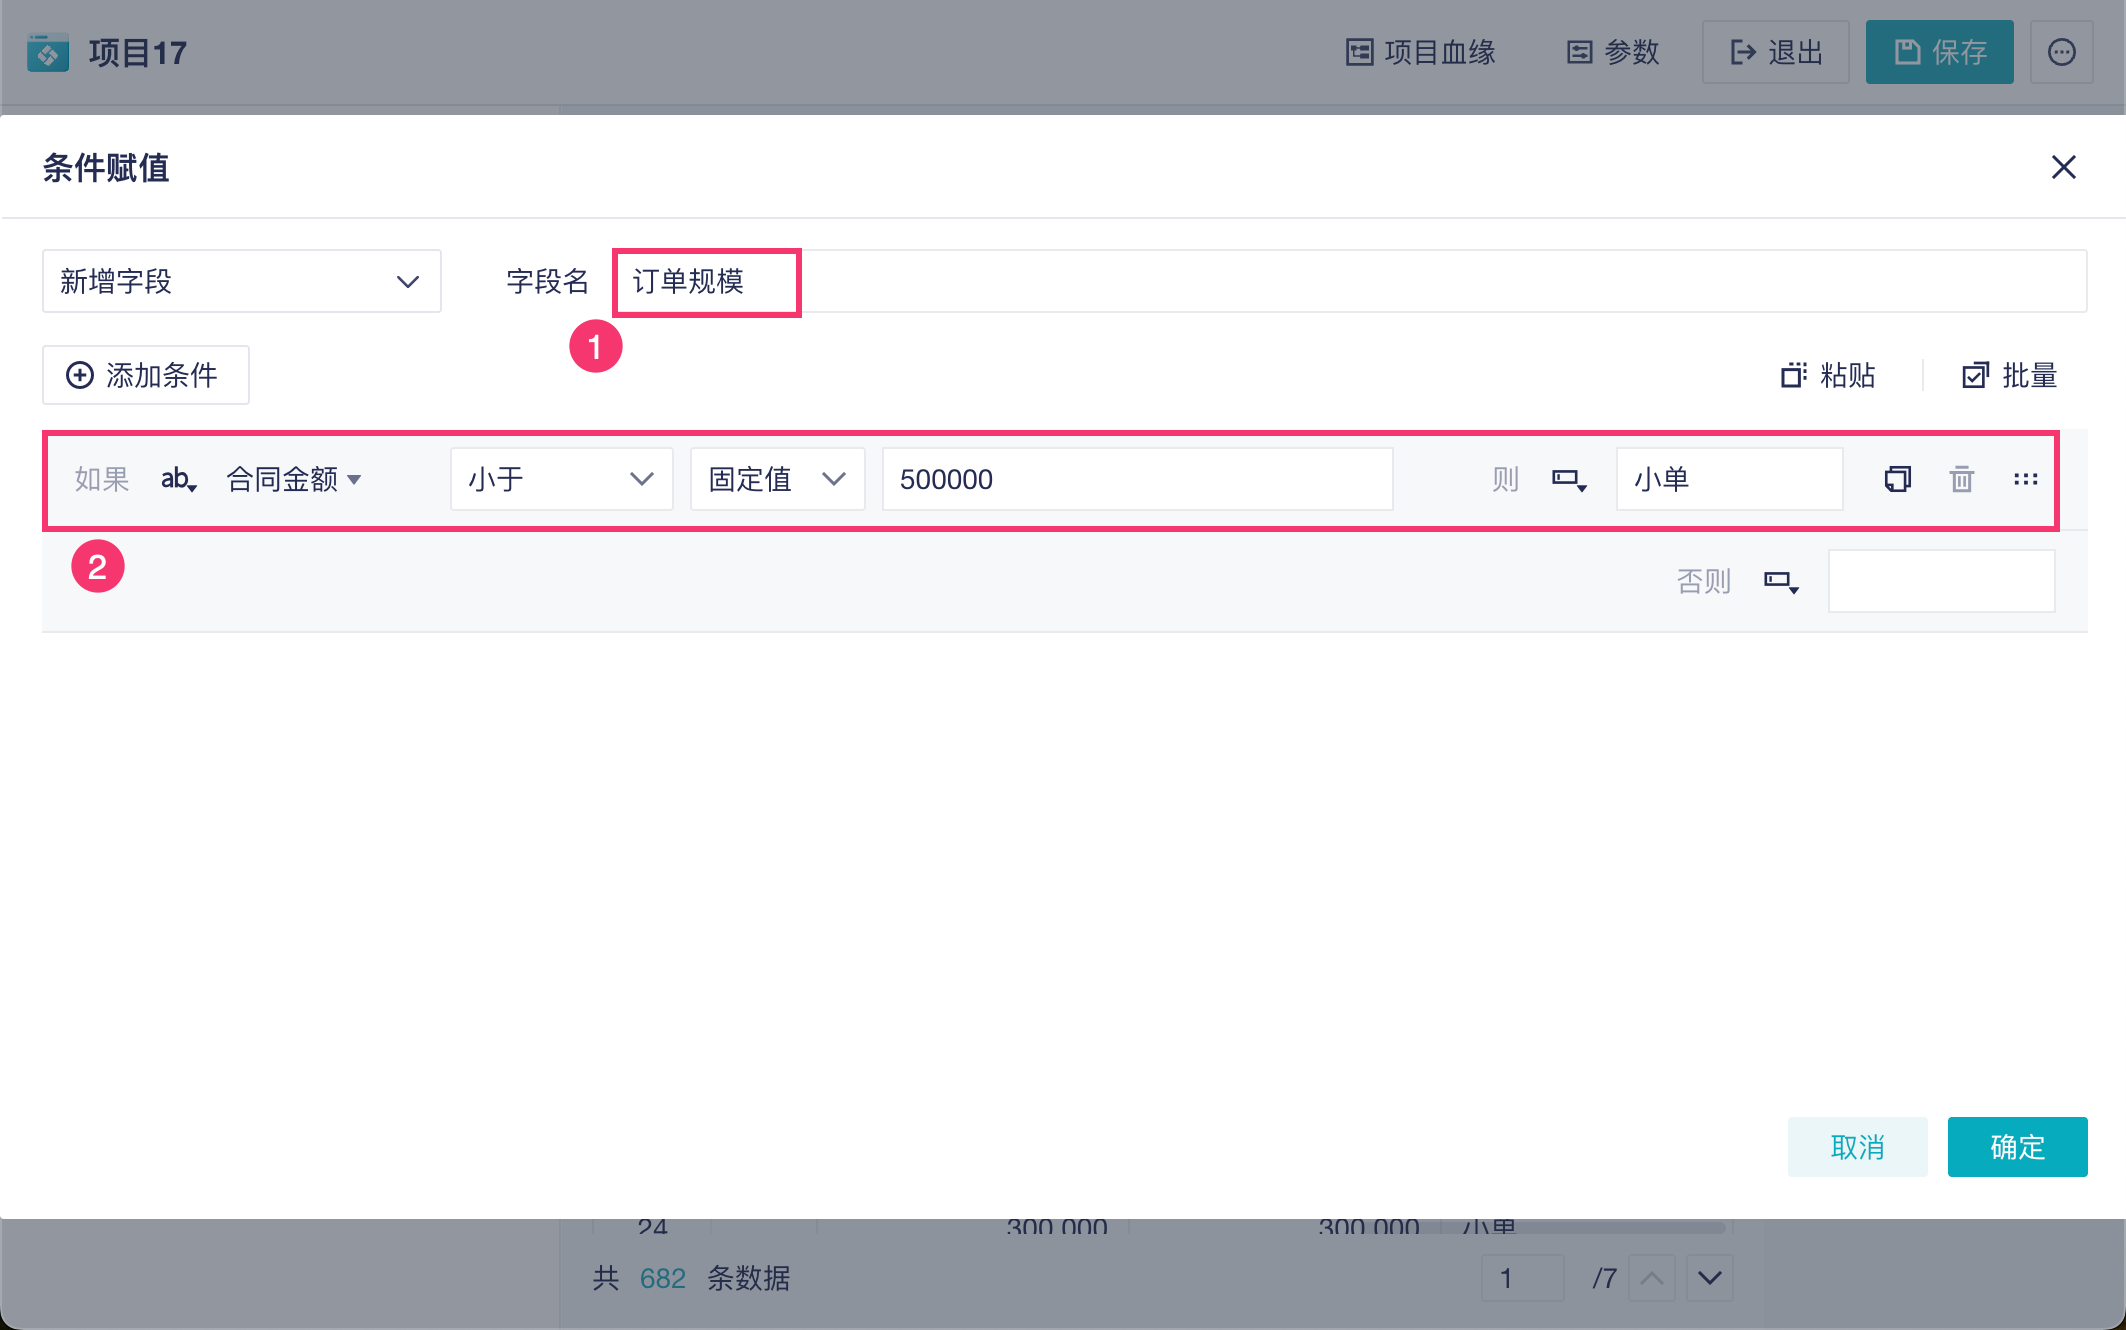This screenshot has height=1330, width=2126.
Task: Expand the 合同金额 field selector
Action: pos(294,479)
